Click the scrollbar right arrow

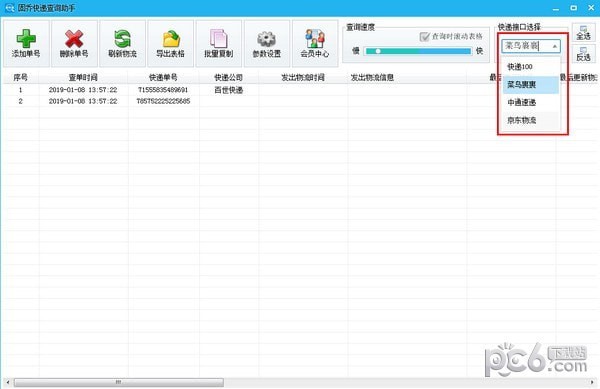(x=592, y=382)
